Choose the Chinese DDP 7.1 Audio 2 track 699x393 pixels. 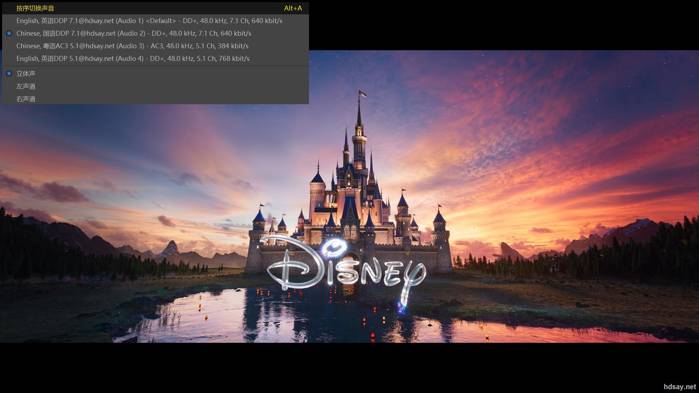click(x=155, y=33)
